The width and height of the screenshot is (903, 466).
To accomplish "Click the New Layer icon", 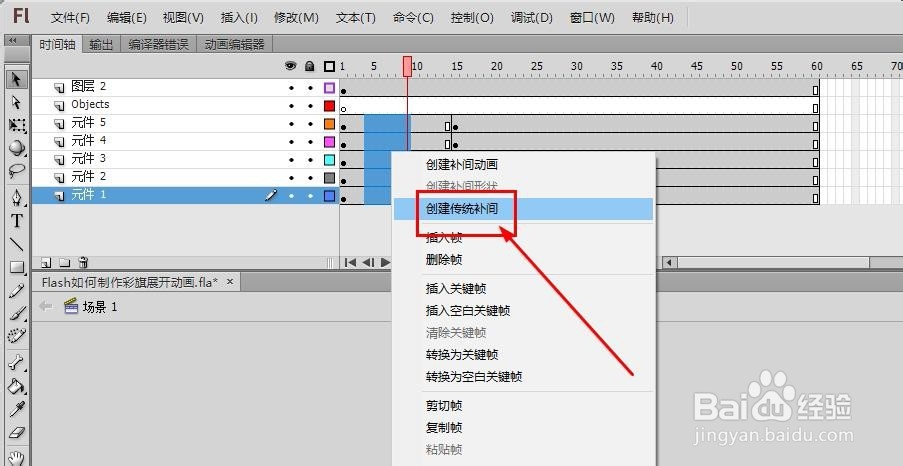I will pyautogui.click(x=46, y=263).
